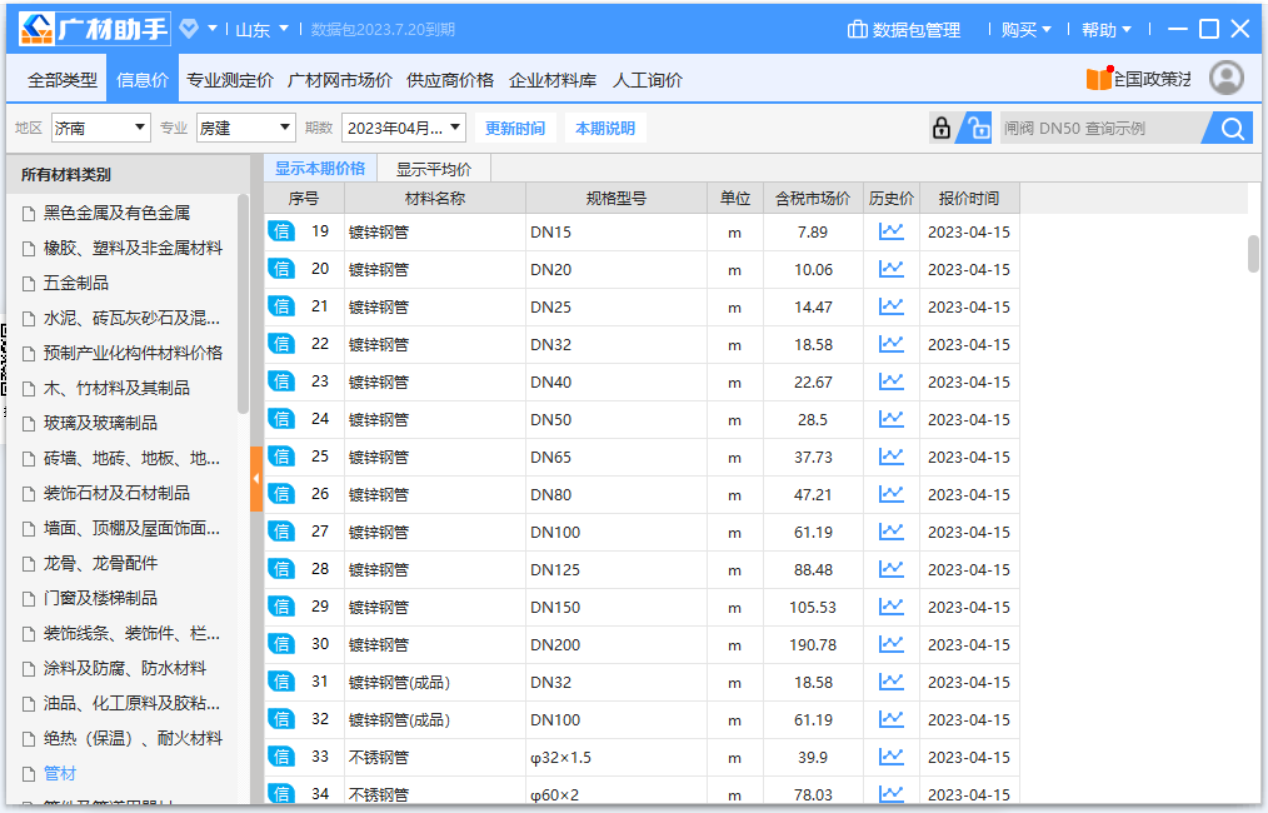This screenshot has width=1268, height=813.
Task: Select 门窗及楼梯制品 category
Action: point(101,598)
